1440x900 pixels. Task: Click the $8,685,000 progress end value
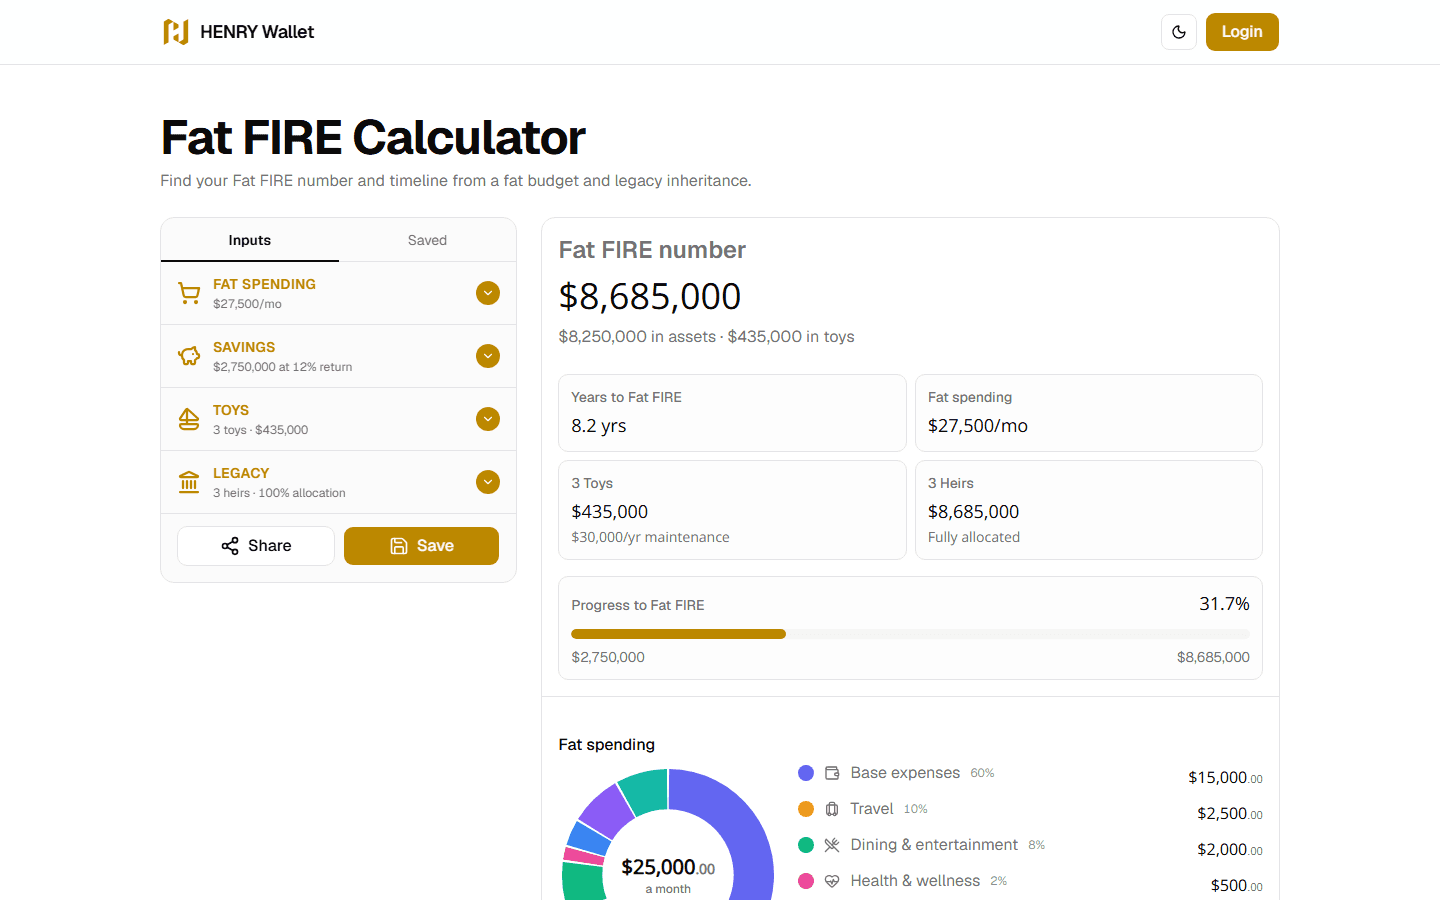coord(1213,657)
